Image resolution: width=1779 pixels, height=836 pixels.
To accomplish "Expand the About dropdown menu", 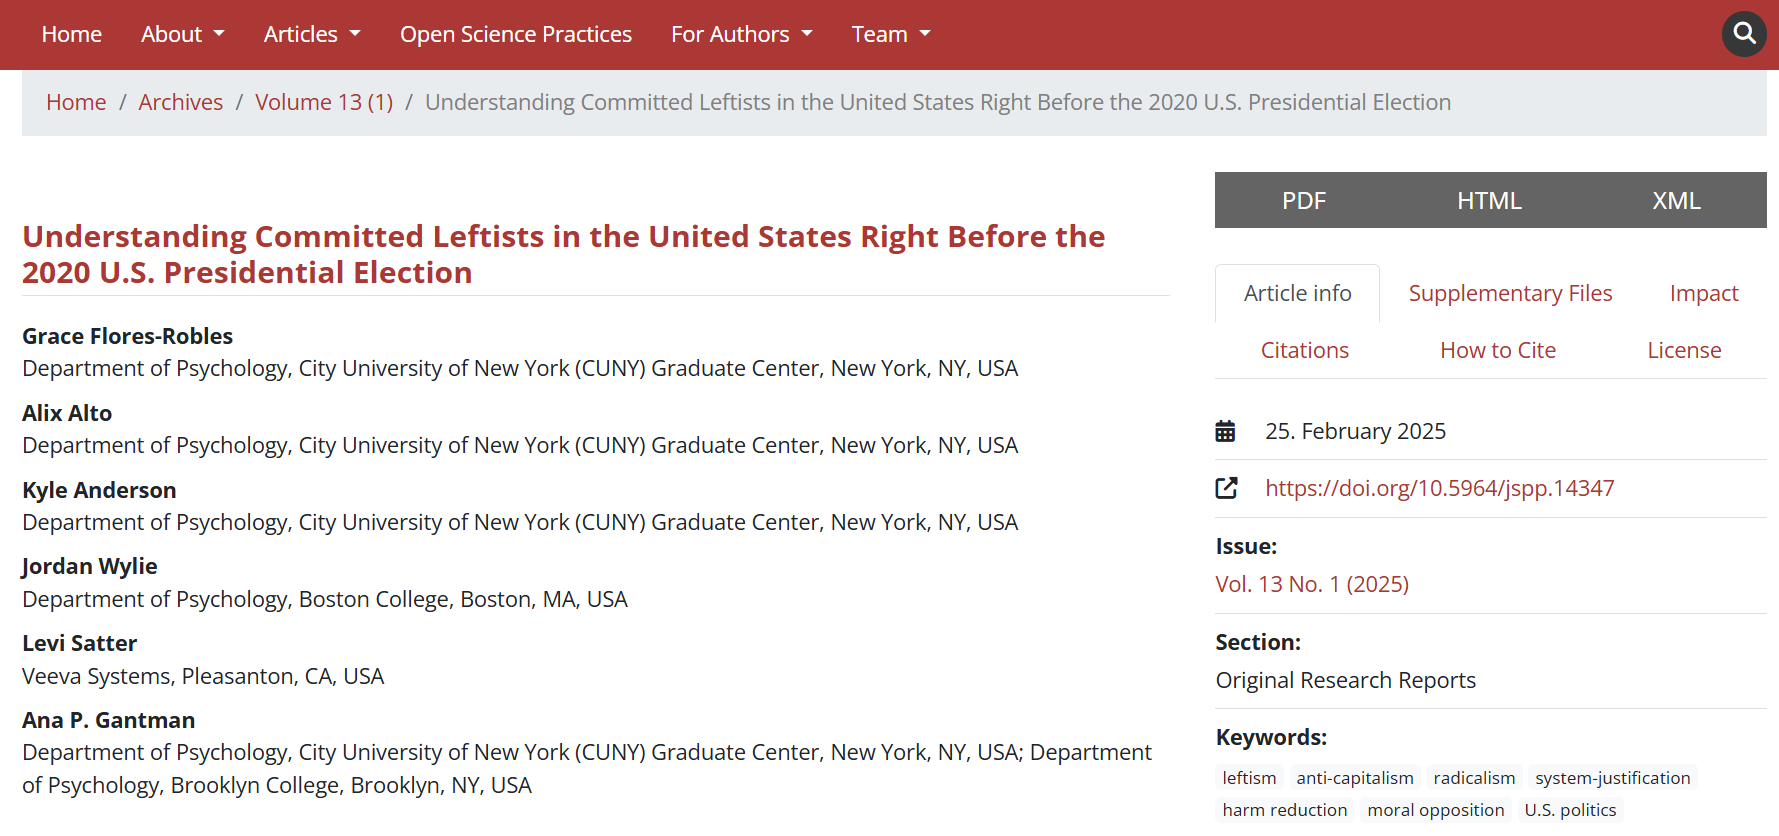I will click(x=182, y=34).
